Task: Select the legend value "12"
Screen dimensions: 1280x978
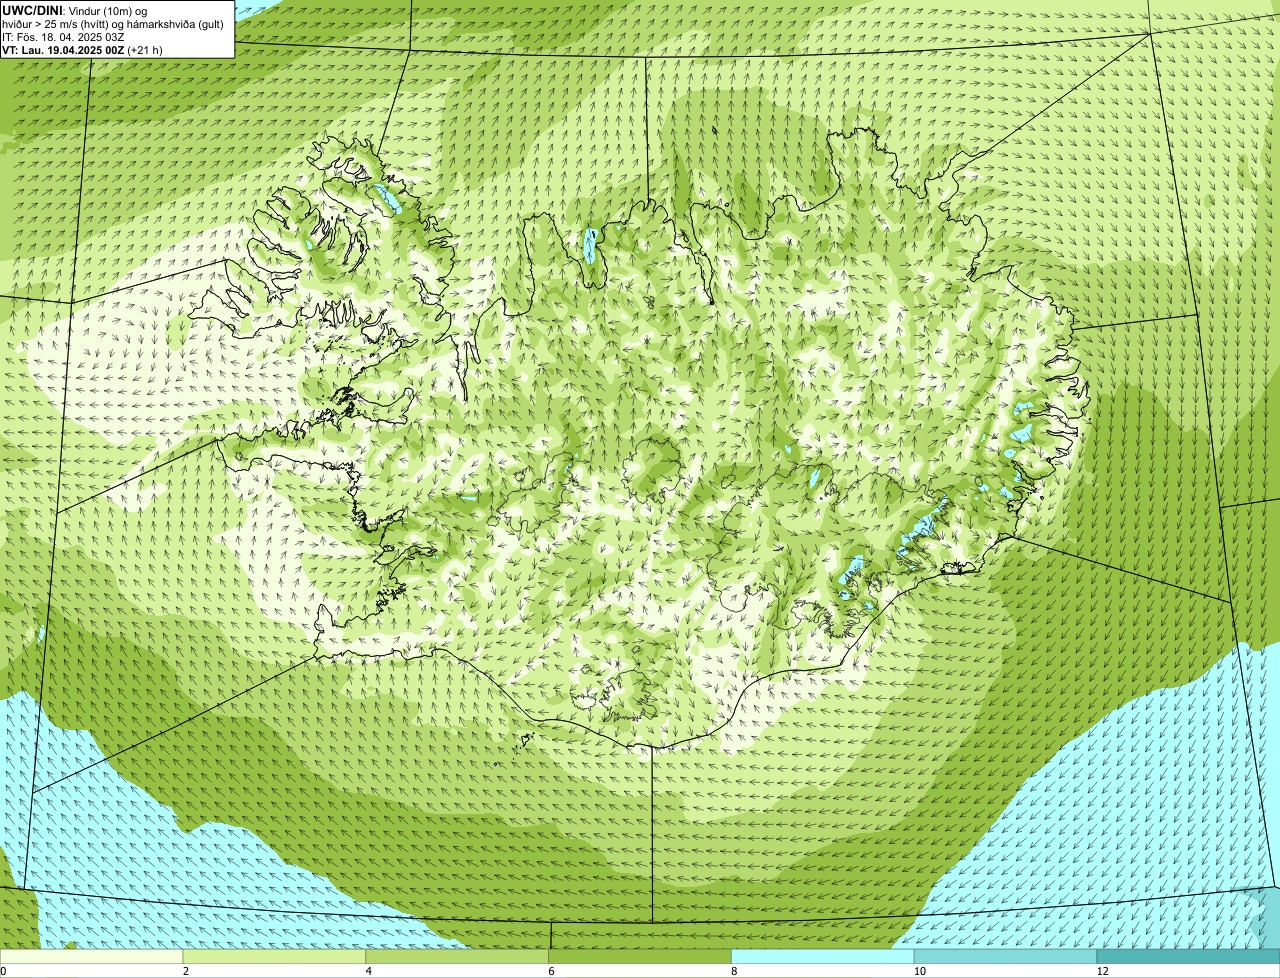Action: tap(1102, 971)
